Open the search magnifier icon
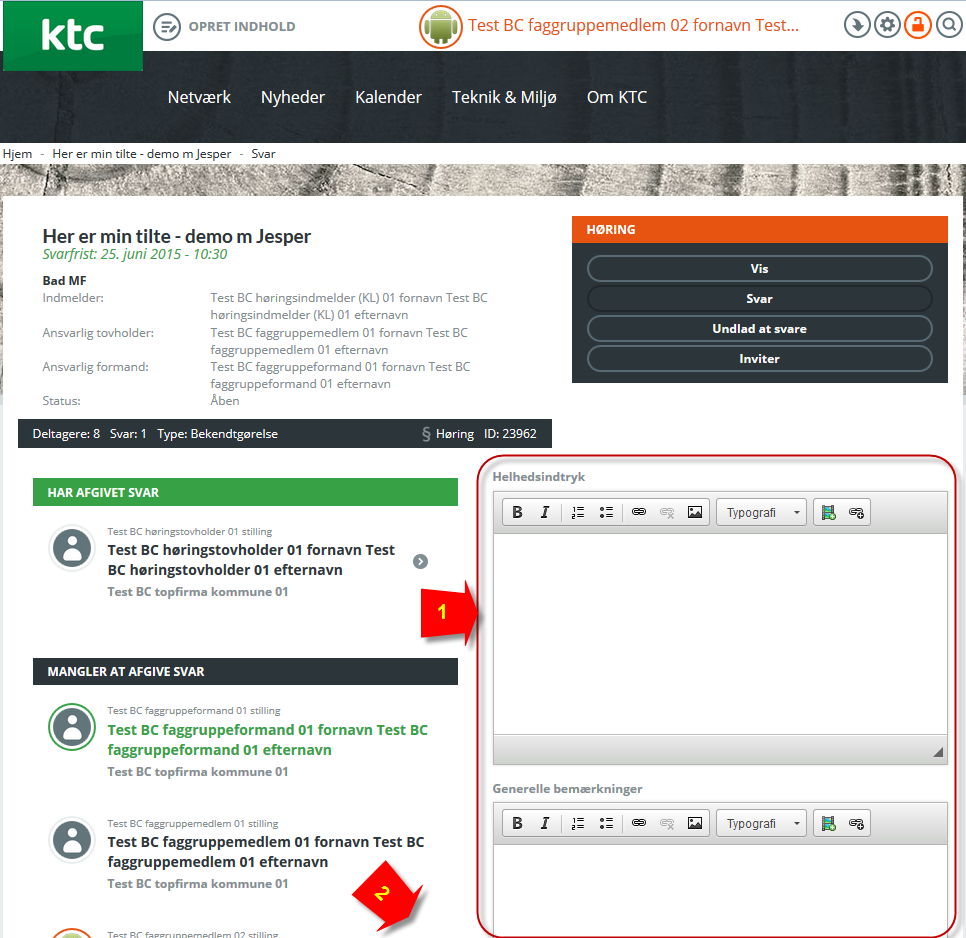 click(949, 25)
